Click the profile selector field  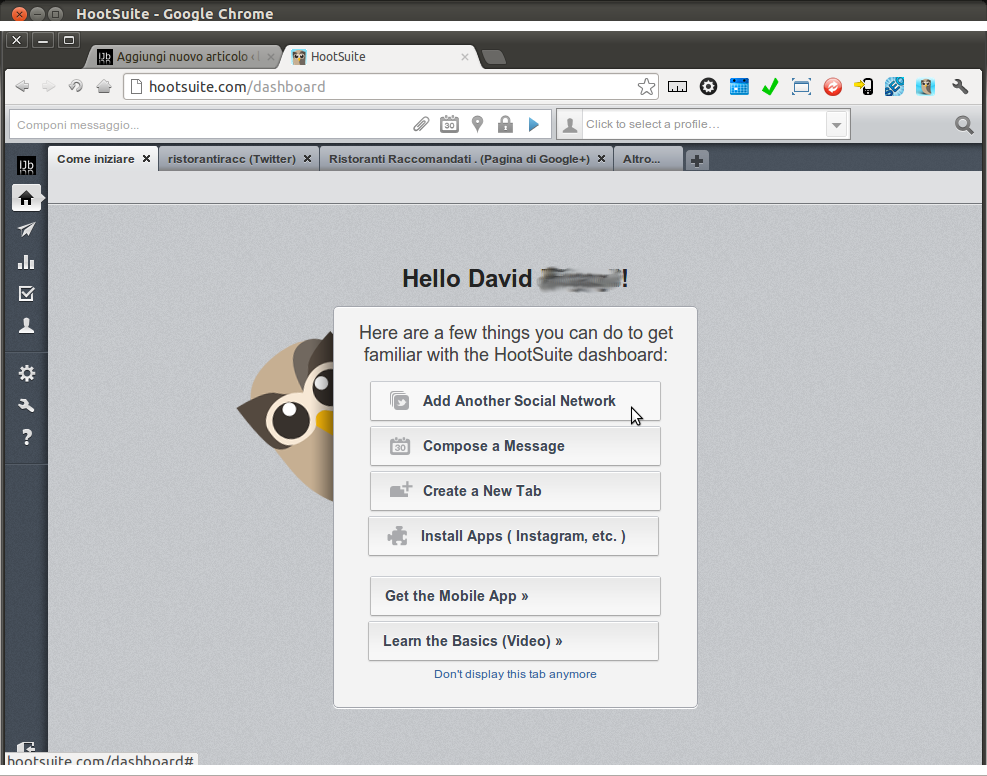click(x=704, y=125)
